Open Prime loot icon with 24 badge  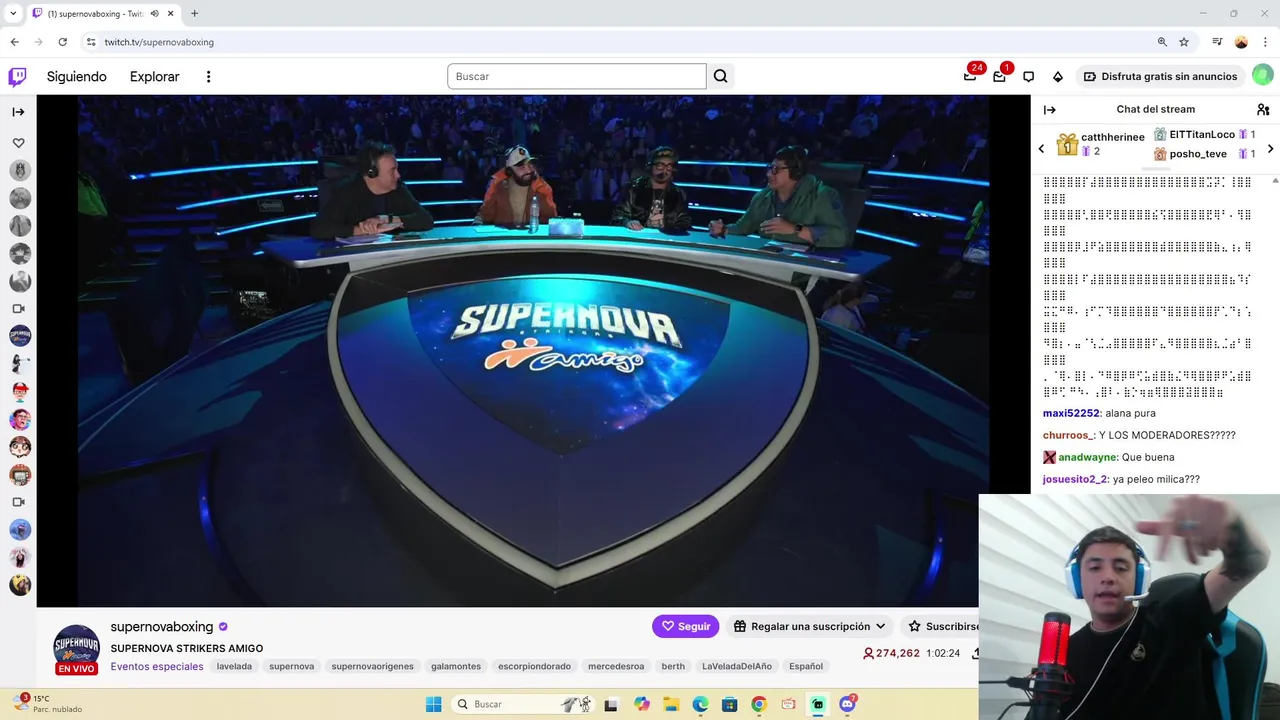970,76
